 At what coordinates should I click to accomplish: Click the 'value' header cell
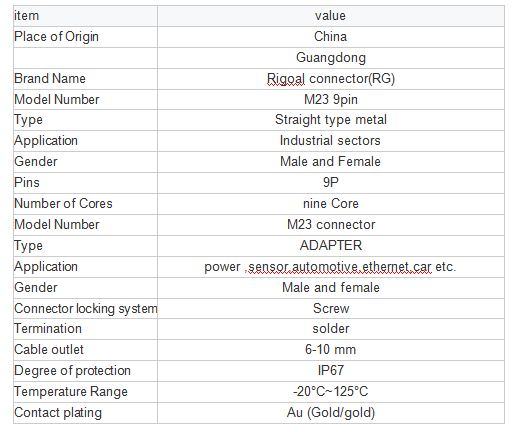click(x=331, y=16)
